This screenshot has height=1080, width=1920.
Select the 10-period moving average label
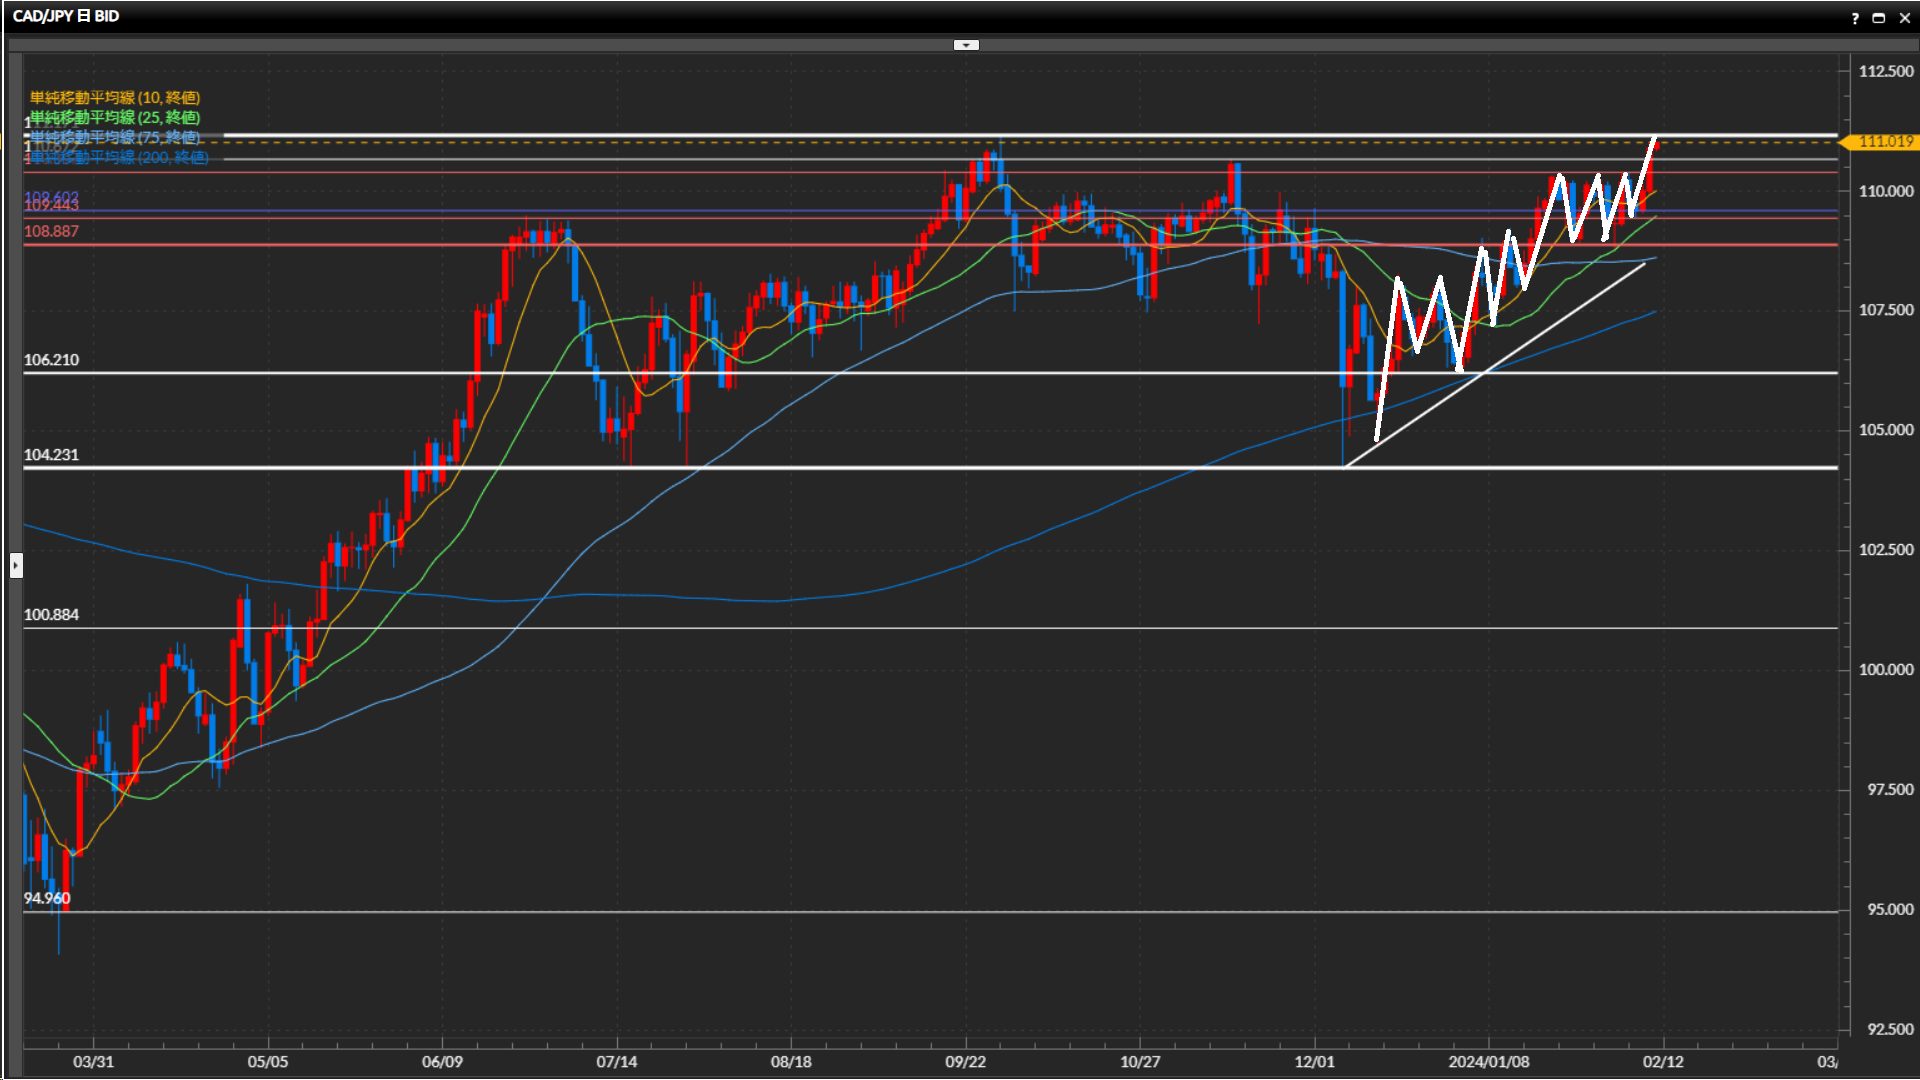(x=115, y=97)
